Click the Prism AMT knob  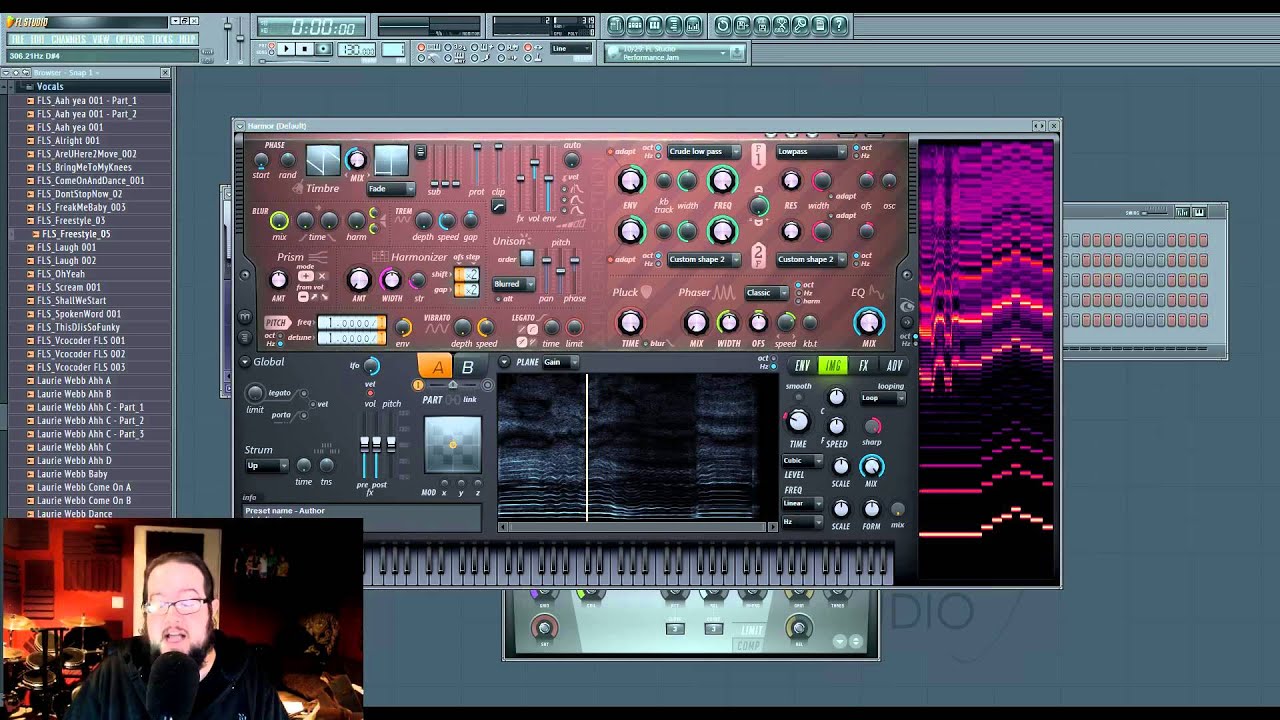tap(279, 281)
